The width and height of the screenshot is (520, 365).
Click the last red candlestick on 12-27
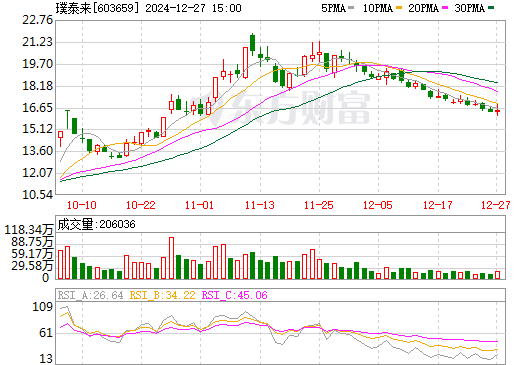pos(497,110)
